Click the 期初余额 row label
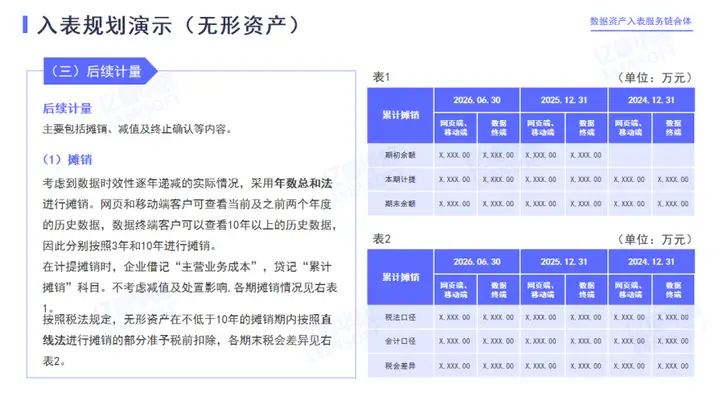Screen dimensions: 720x397 pyautogui.click(x=400, y=155)
